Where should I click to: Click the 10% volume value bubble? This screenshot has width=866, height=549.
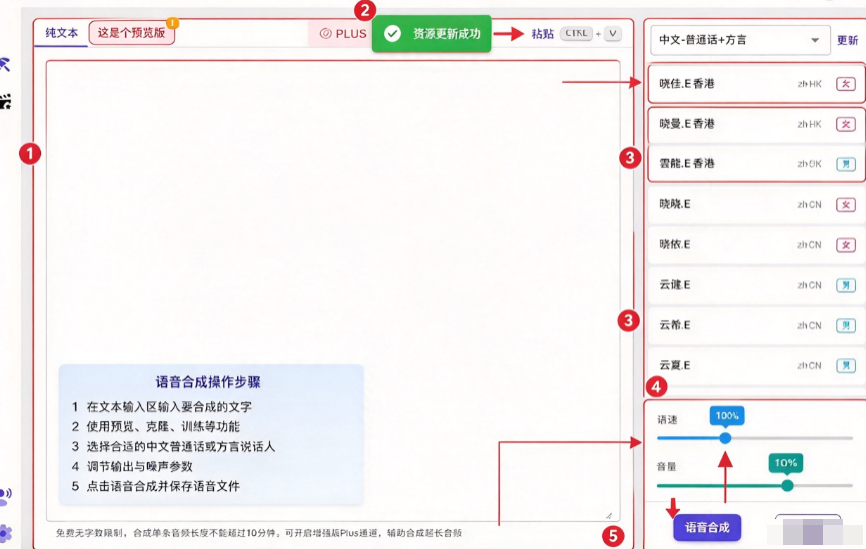[x=785, y=463]
